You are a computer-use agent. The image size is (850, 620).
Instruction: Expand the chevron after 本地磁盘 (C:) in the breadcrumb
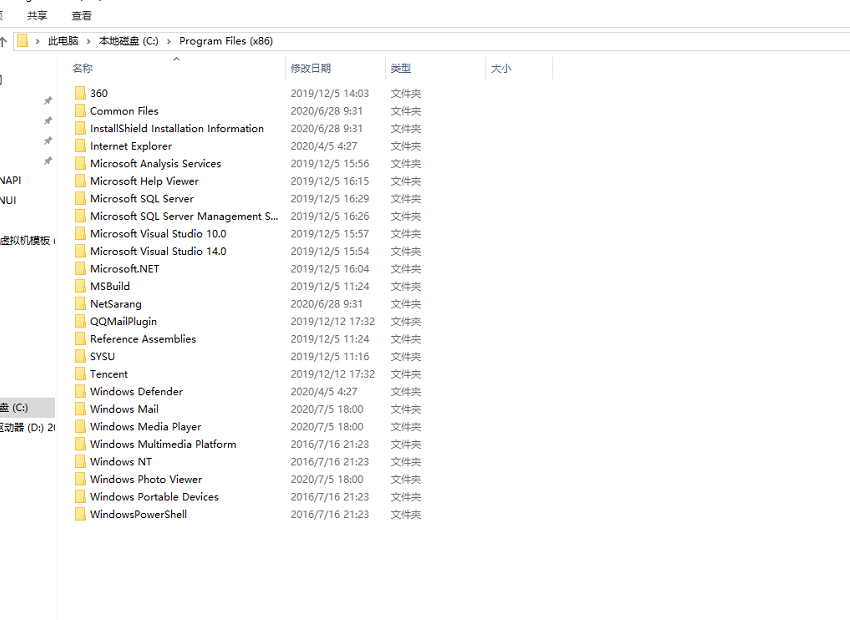[169, 41]
